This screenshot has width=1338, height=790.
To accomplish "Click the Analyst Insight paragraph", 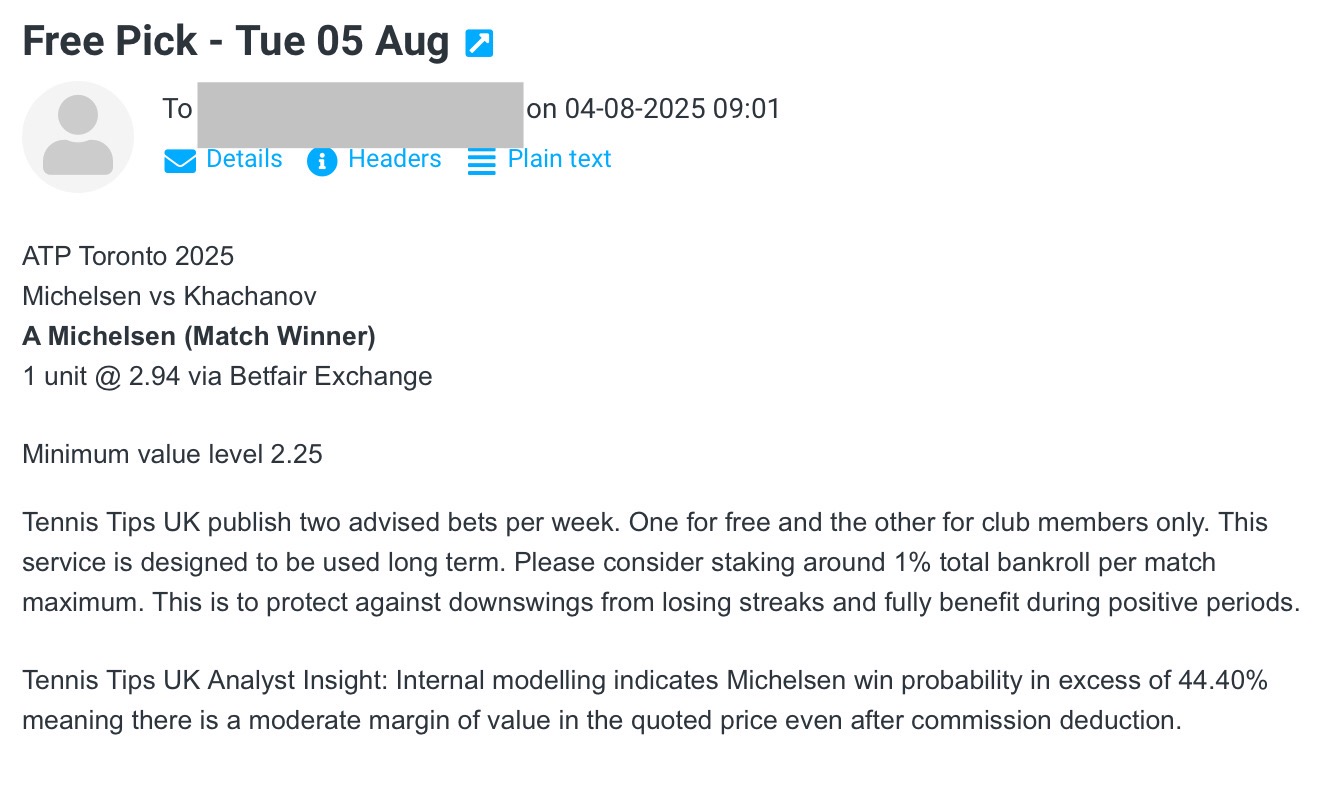I will [645, 700].
